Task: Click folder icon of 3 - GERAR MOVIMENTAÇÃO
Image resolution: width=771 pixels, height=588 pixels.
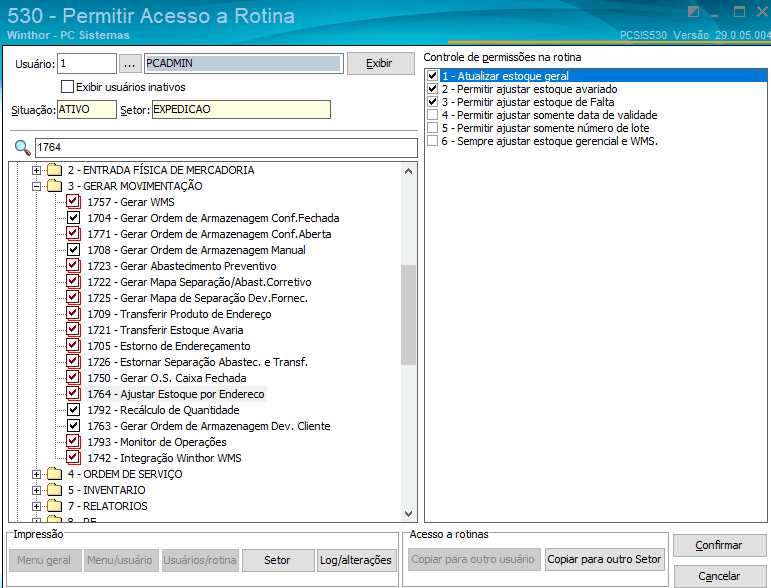Action: [x=54, y=186]
